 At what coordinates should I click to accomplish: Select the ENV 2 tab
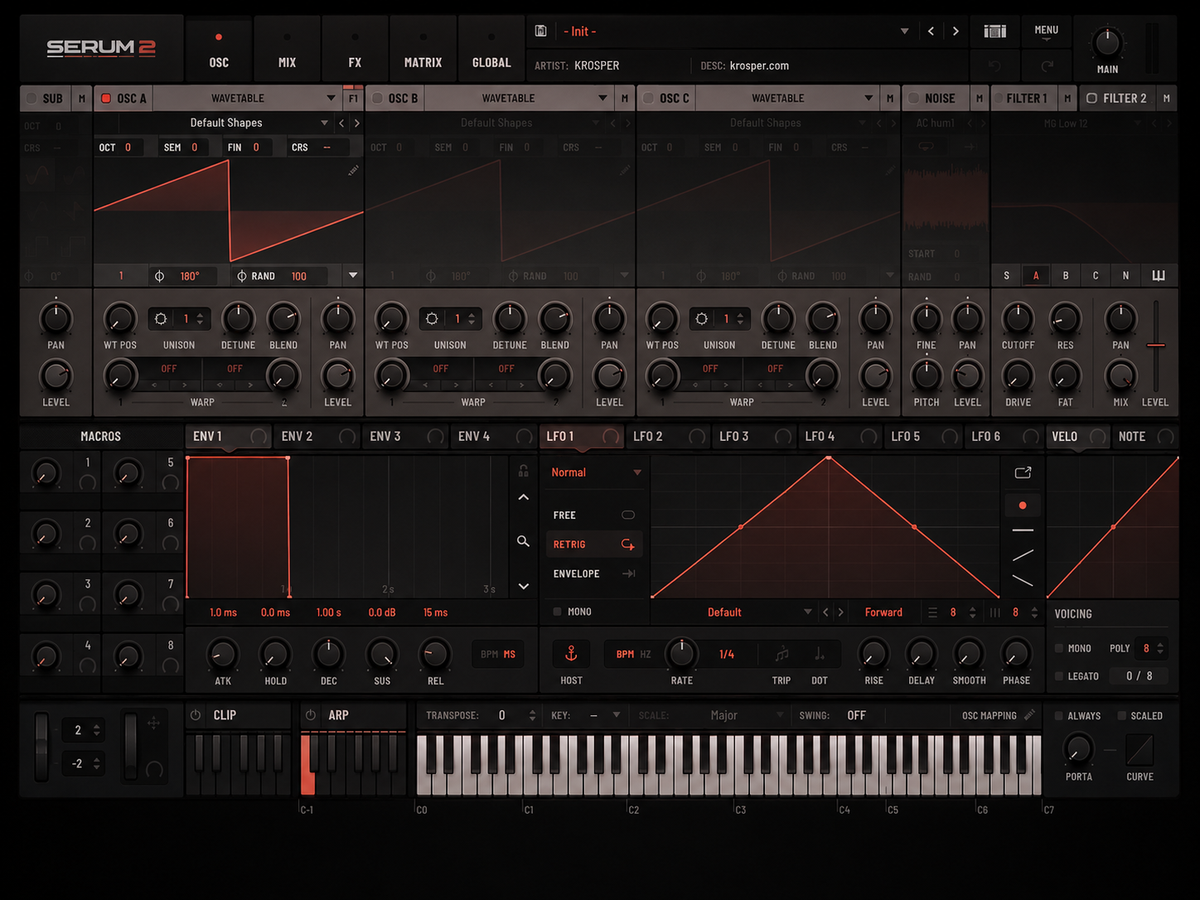coord(316,436)
